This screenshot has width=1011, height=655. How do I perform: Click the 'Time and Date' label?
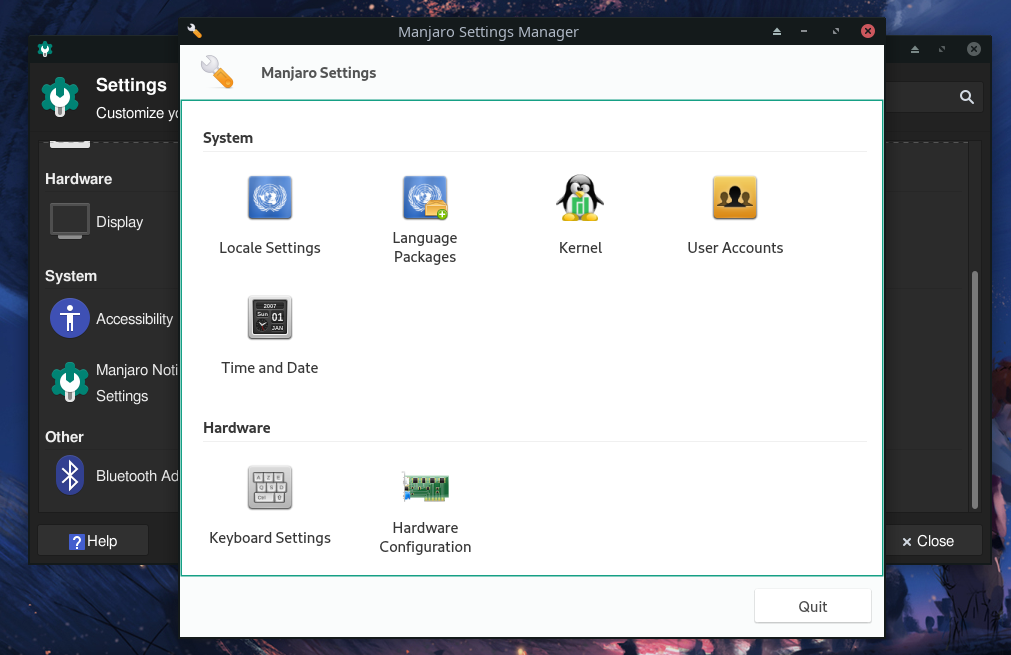[x=270, y=367]
